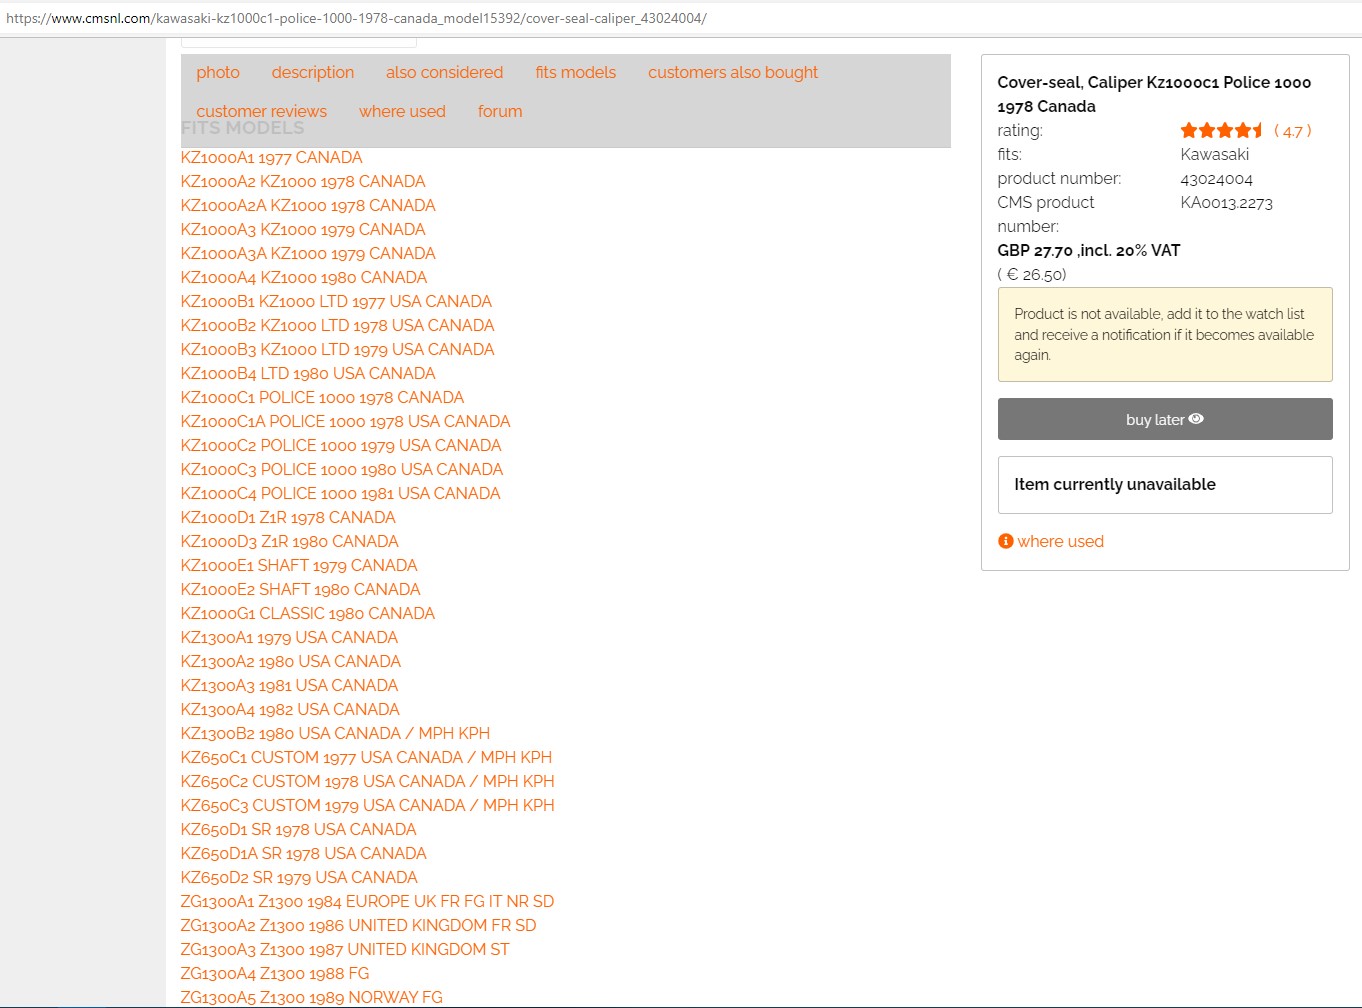Screen dimensions: 1362x1008
Task: Click the orange info icon beside where used
Action: tap(1005, 541)
